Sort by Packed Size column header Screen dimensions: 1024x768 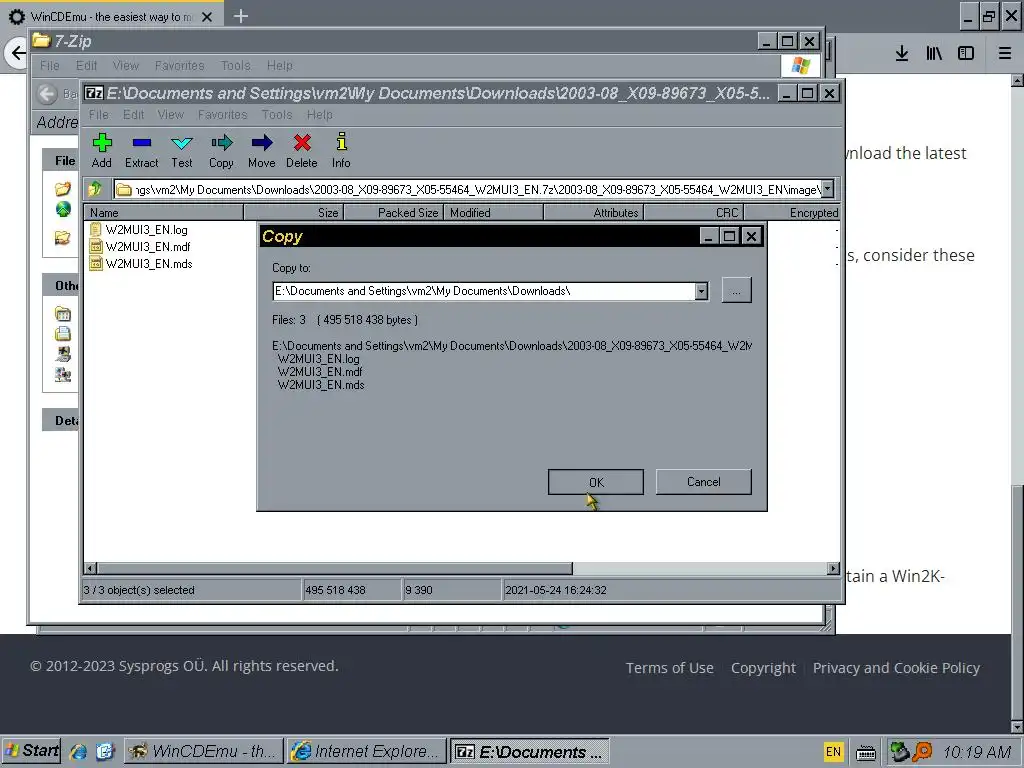pyautogui.click(x=394, y=212)
